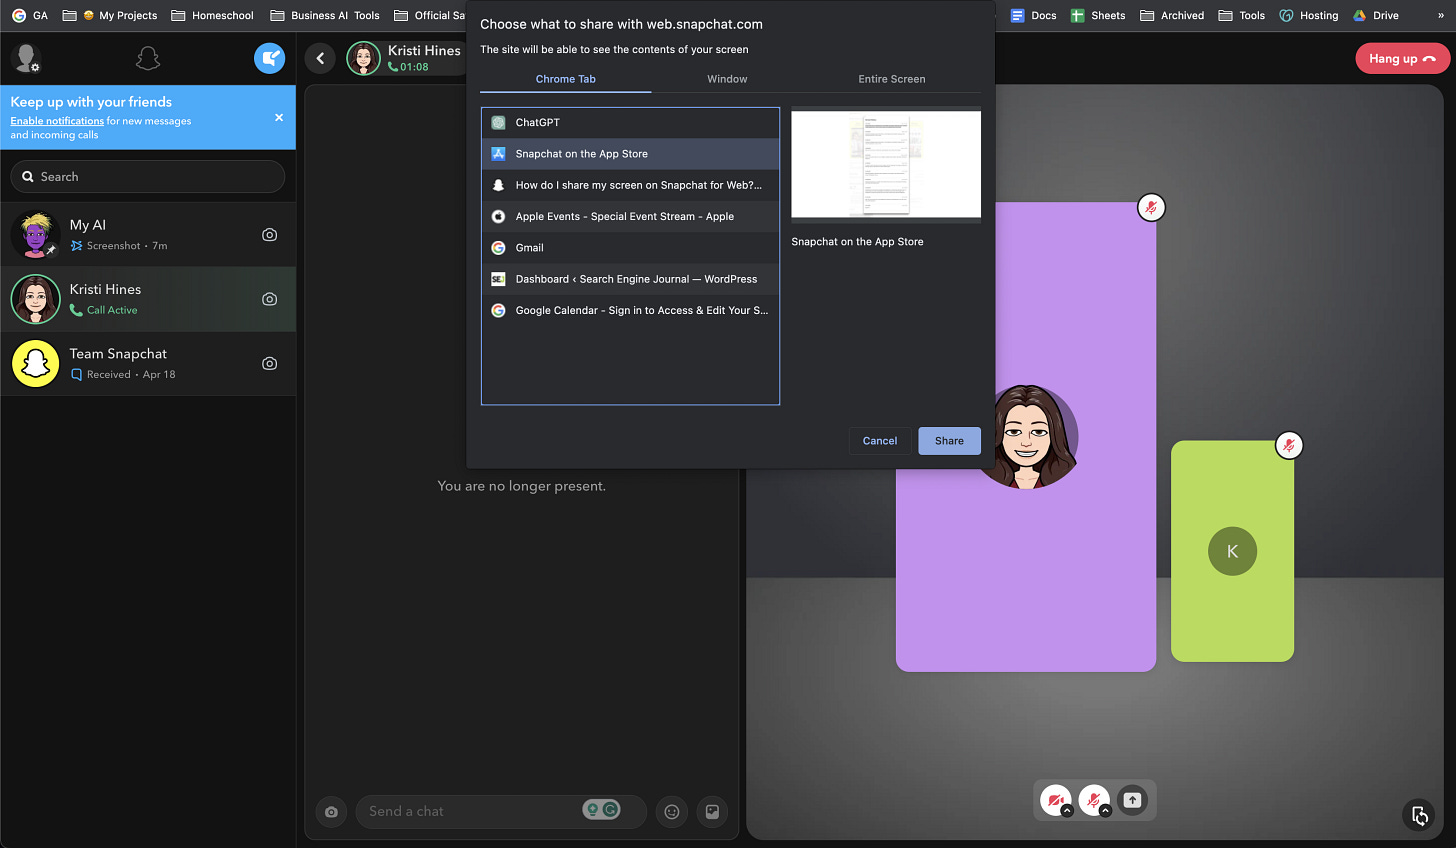Open the emoji picker smiley icon
Screen dimensions: 1456x848
coord(672,812)
